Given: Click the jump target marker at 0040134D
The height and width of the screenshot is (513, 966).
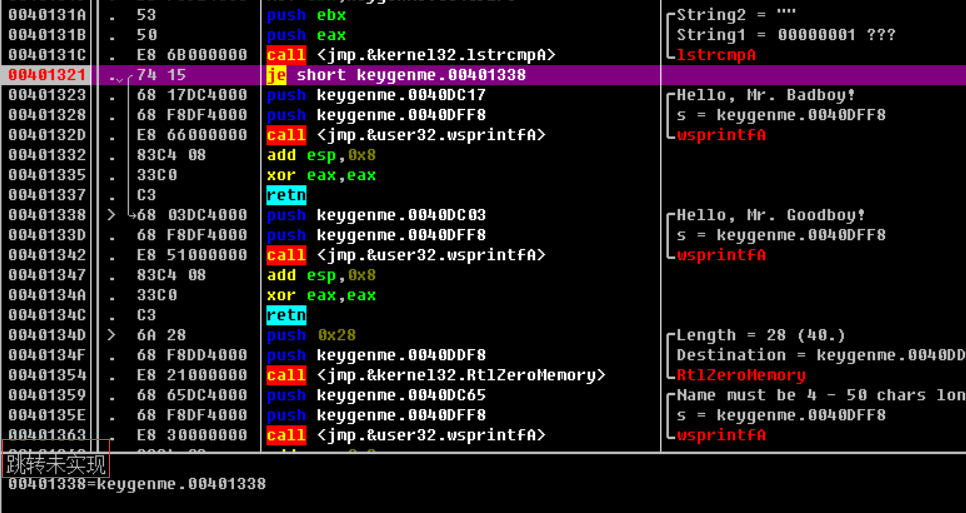Looking at the screenshot, I should (111, 335).
